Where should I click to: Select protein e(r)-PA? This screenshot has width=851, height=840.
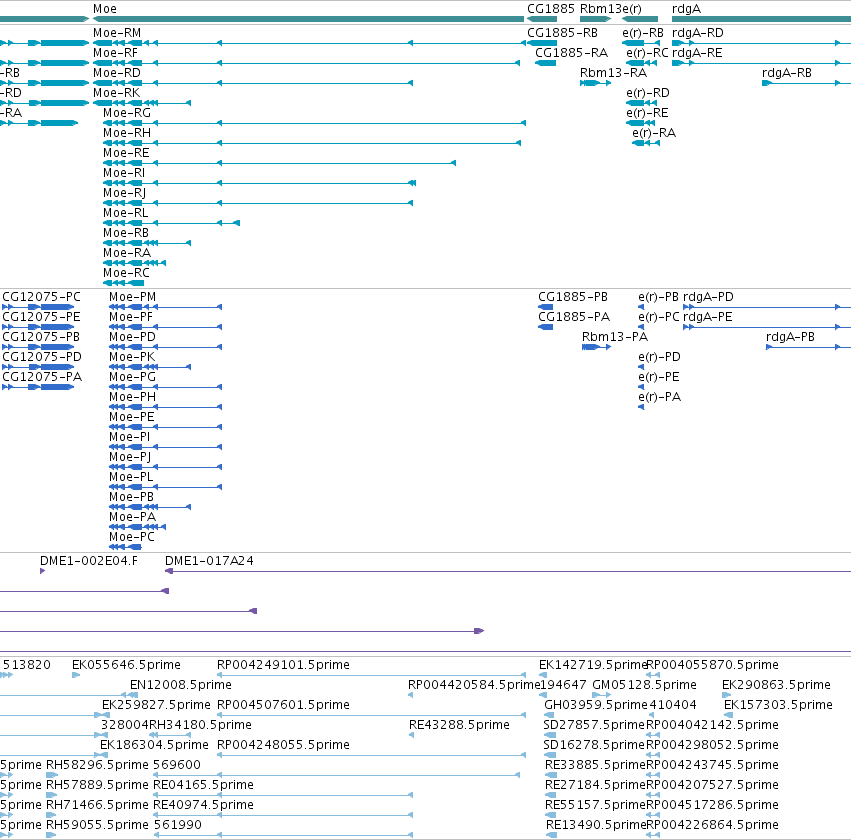(x=659, y=397)
